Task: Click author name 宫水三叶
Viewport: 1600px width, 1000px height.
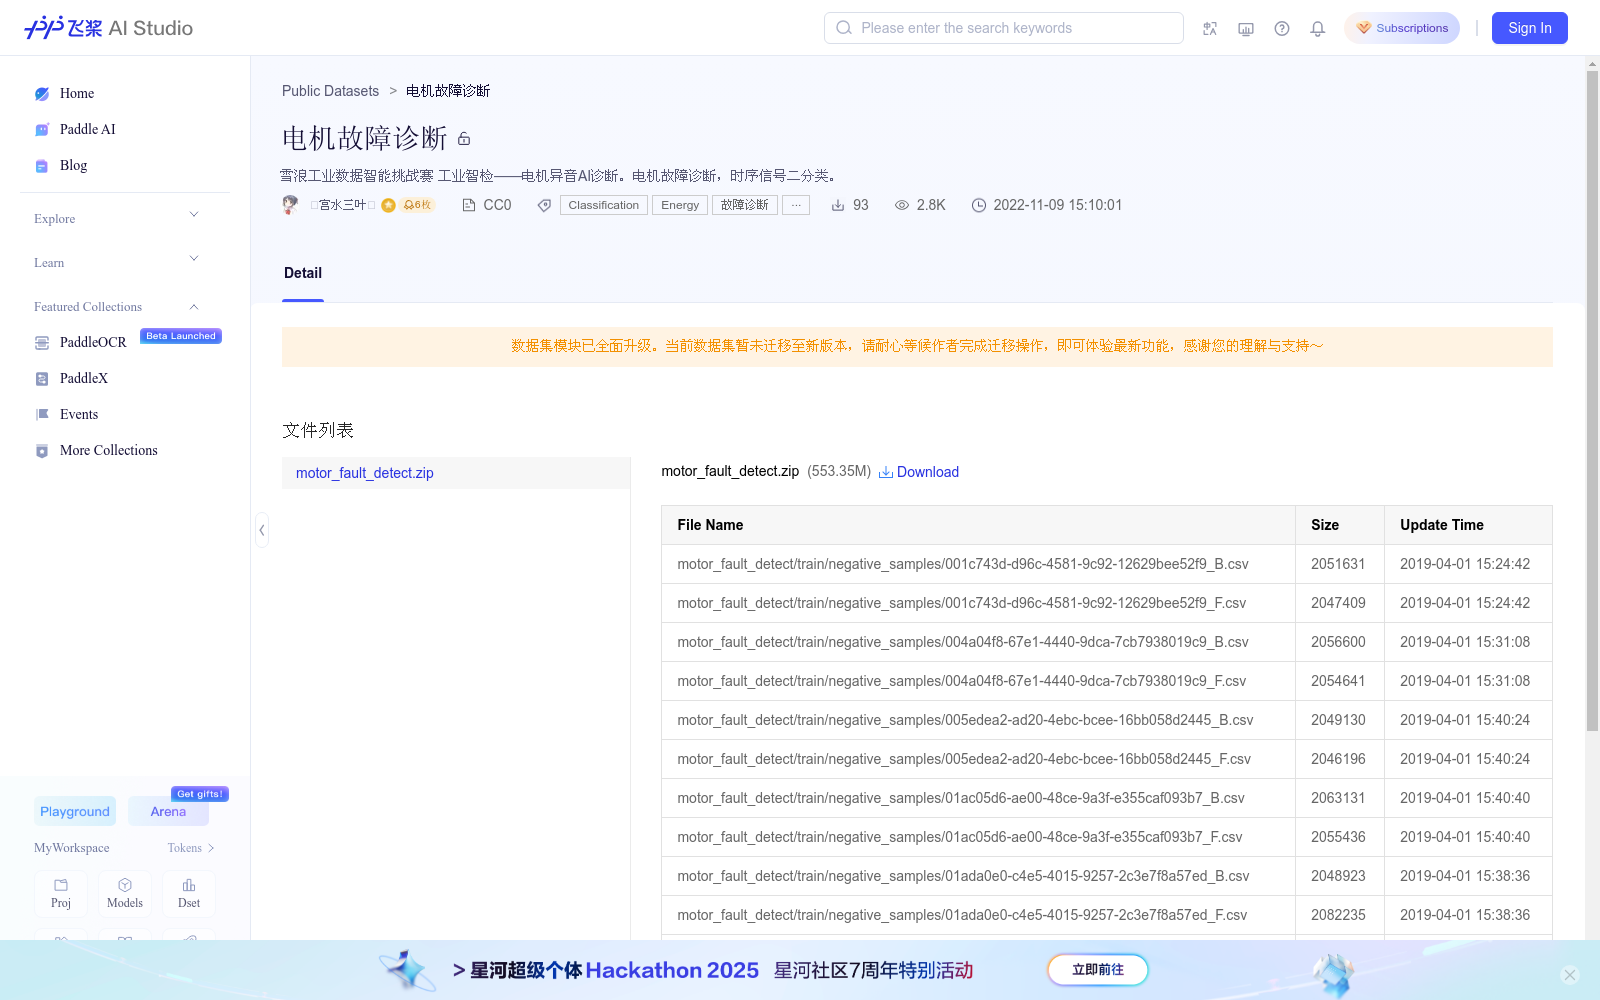Action: (342, 205)
